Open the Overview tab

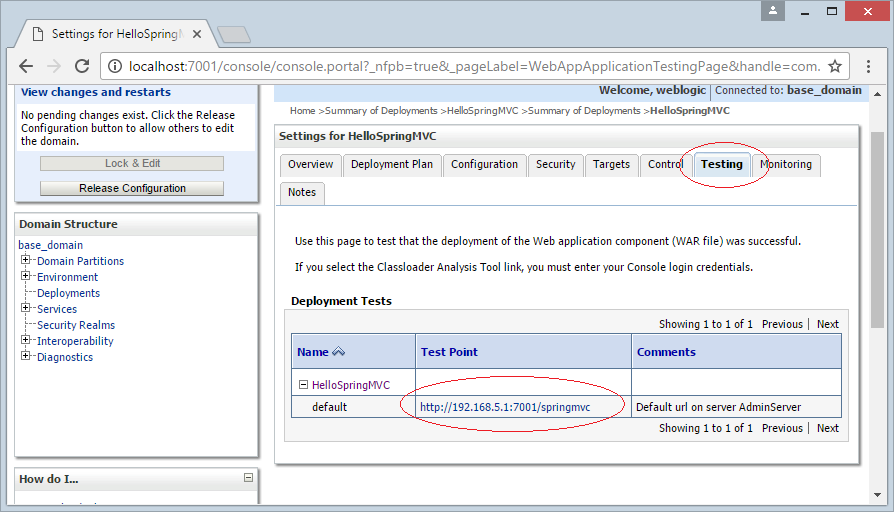(x=311, y=165)
